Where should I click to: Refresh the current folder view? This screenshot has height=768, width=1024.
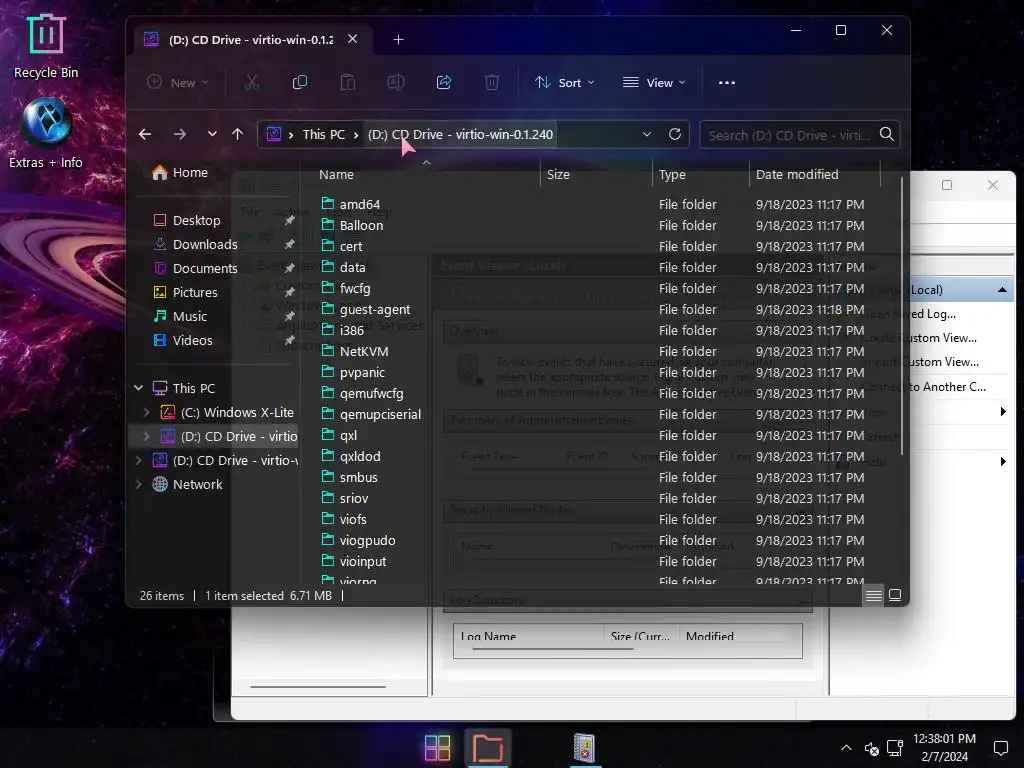tap(675, 134)
